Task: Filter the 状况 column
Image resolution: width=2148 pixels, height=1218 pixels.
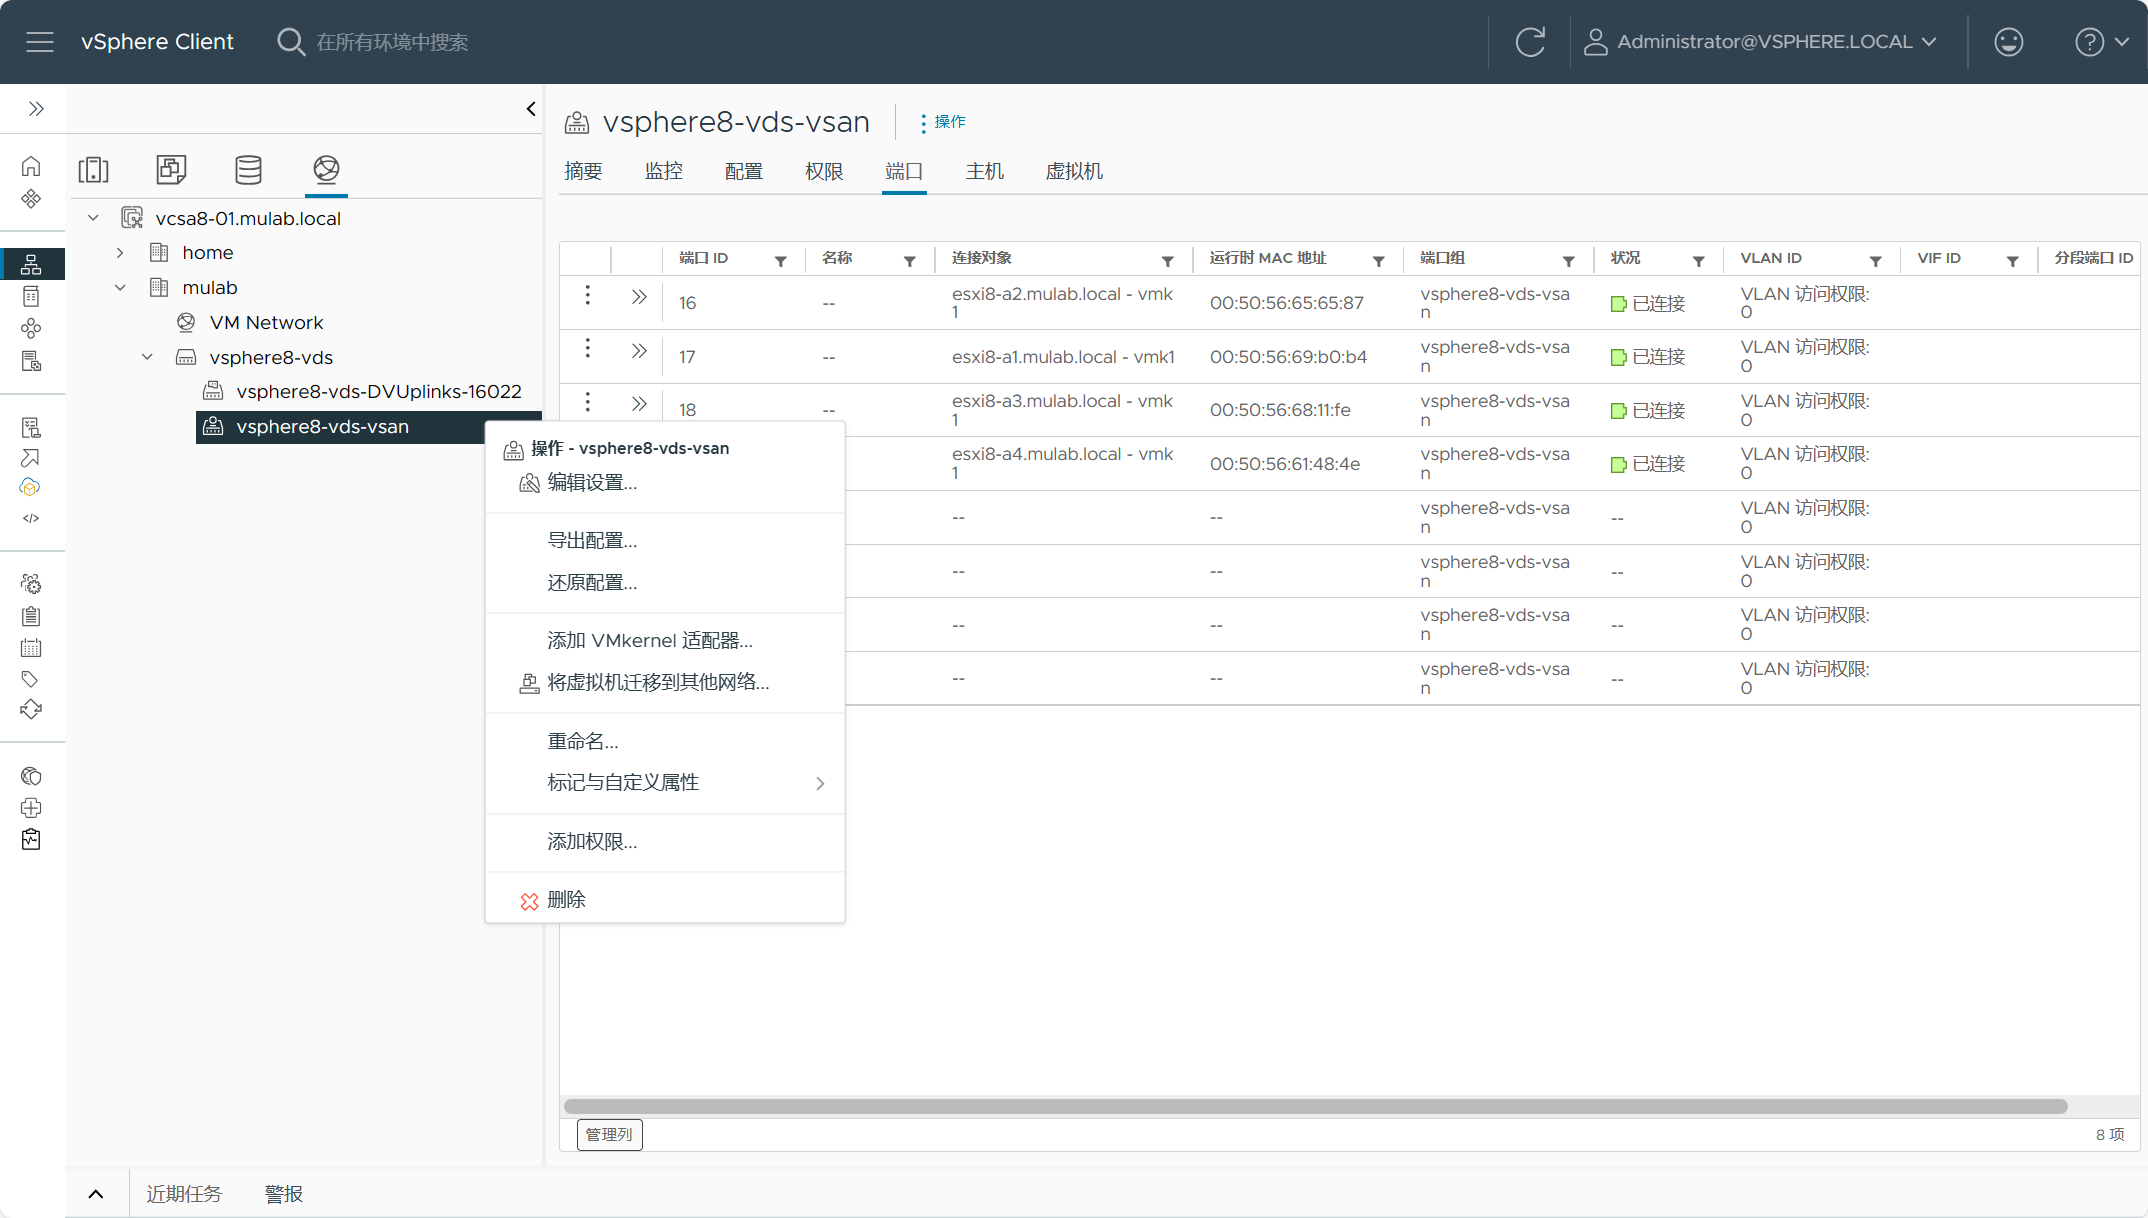Action: pyautogui.click(x=1698, y=261)
